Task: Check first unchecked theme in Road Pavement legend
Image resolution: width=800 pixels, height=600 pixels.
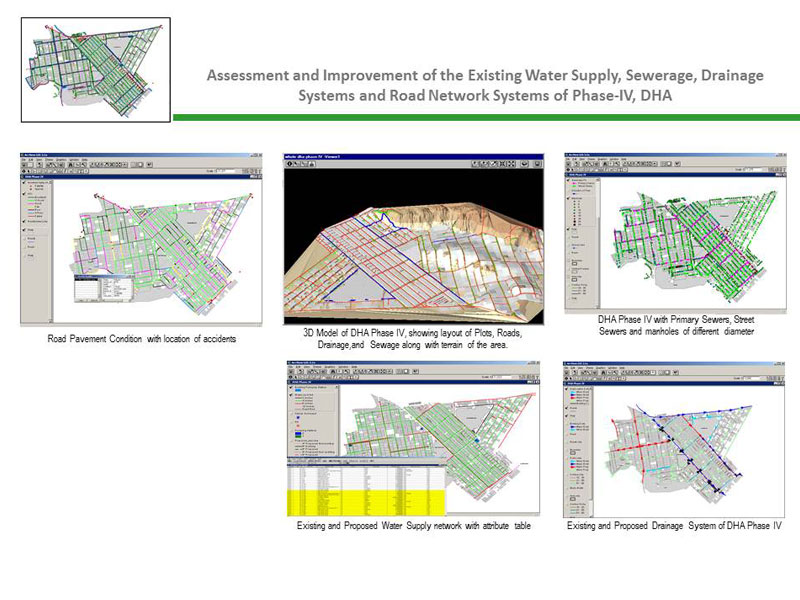Action: [24, 238]
